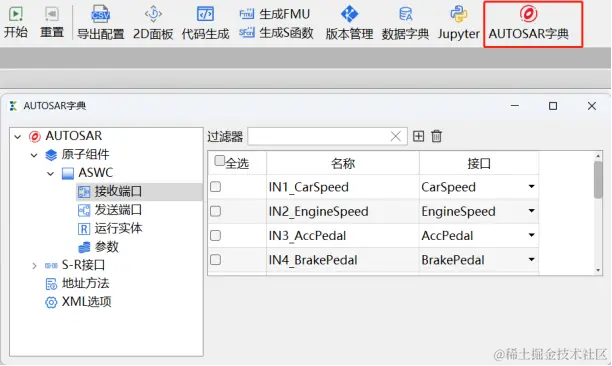
Task: Collapse the ASWC tree node
Action: pos(51,174)
